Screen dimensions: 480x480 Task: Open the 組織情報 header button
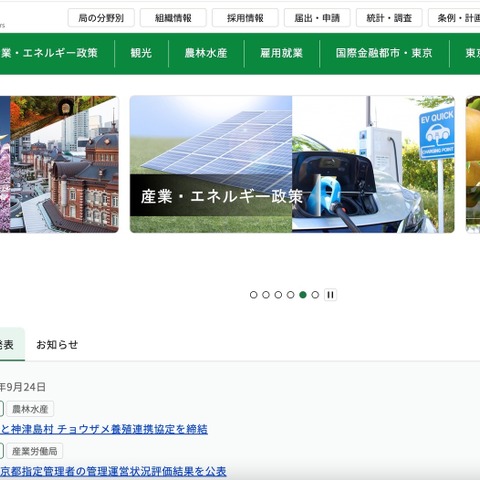[x=173, y=18]
